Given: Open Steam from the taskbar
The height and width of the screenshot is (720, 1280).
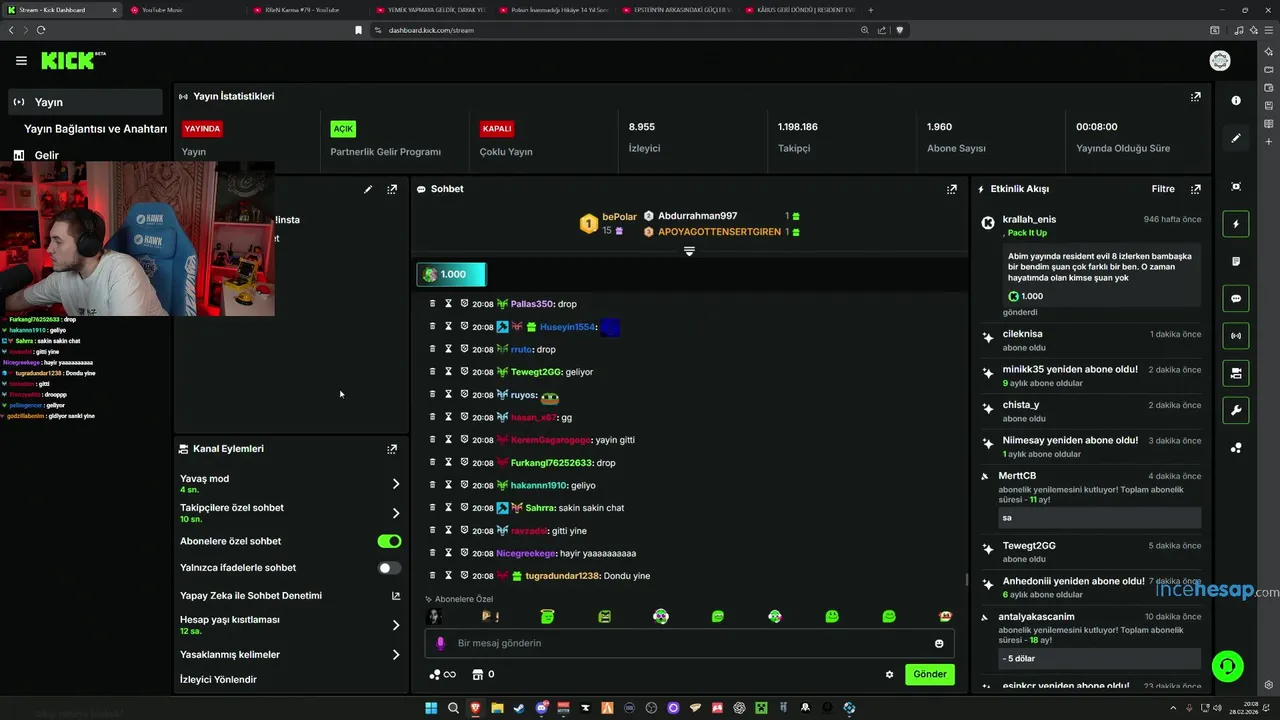Looking at the screenshot, I should tap(519, 708).
